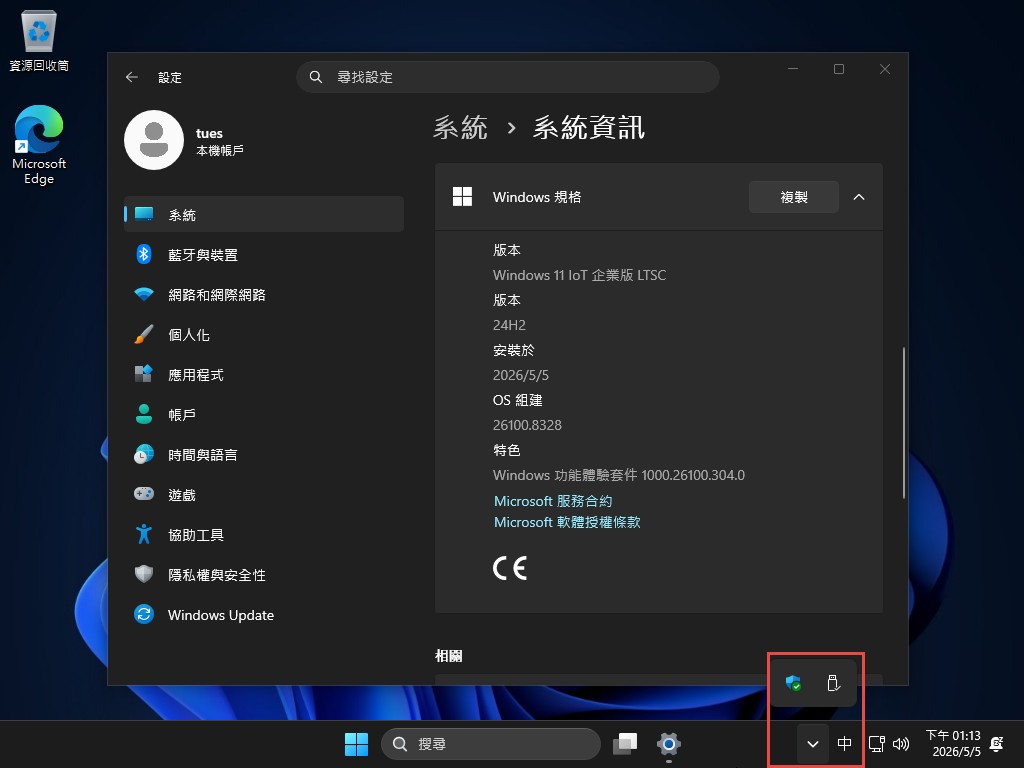Open Task View on the taskbar
Screen dimensions: 1024x768
click(625, 744)
